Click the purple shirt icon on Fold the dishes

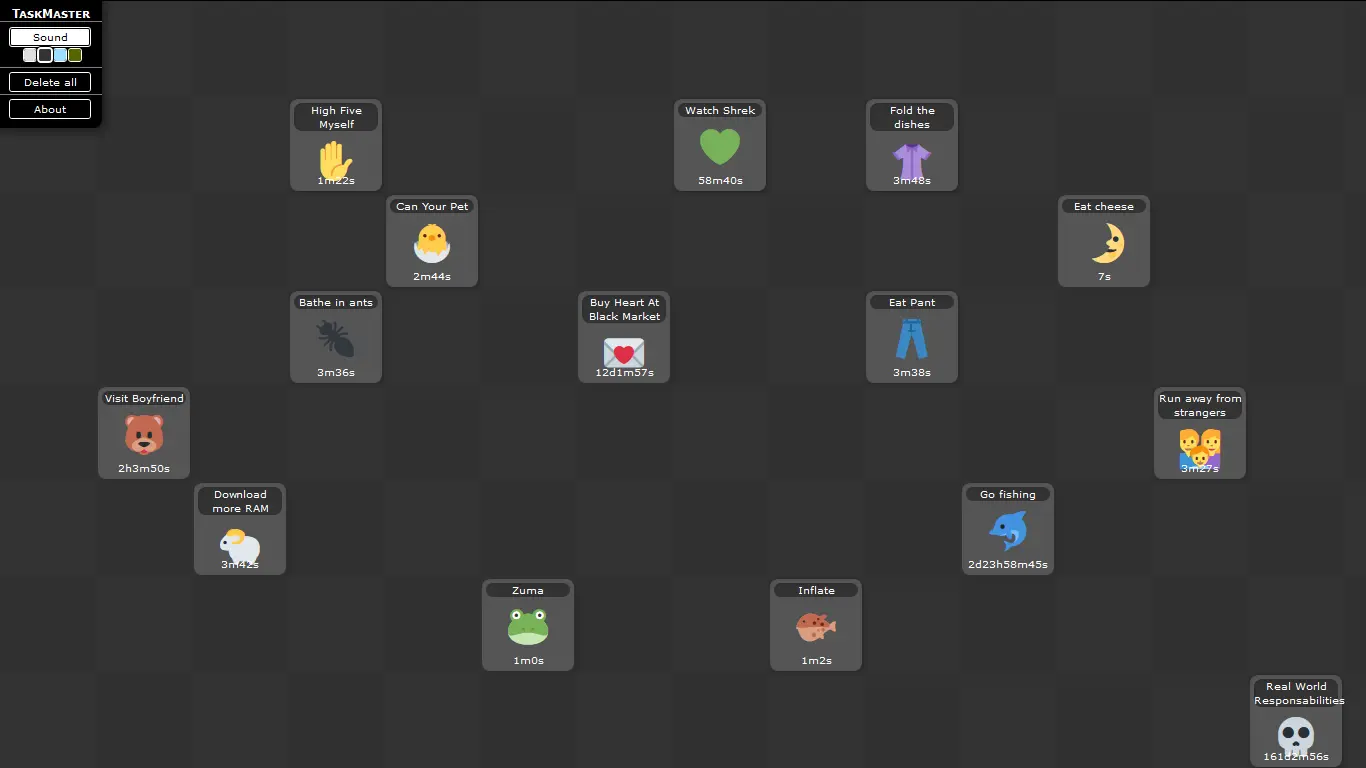[x=912, y=160]
